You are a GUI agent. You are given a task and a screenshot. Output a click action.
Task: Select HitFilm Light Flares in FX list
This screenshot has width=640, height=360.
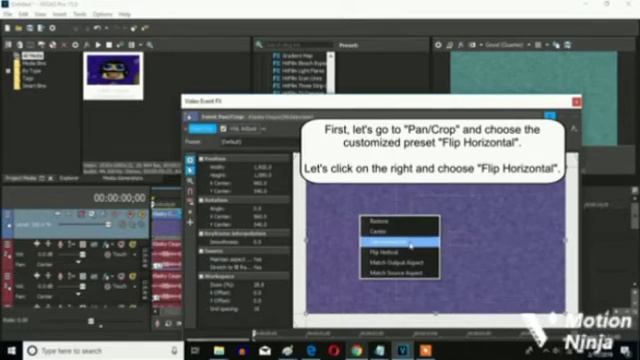click(303, 71)
